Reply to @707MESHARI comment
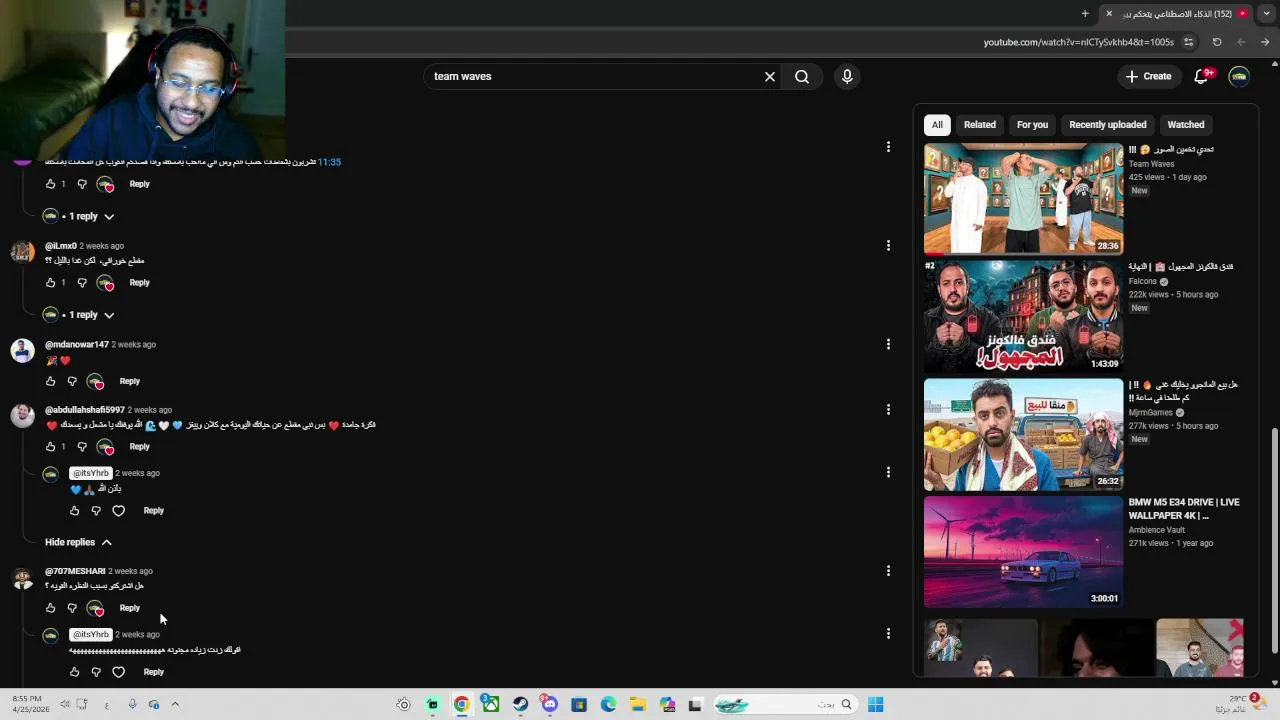The height and width of the screenshot is (720, 1280). tap(129, 608)
